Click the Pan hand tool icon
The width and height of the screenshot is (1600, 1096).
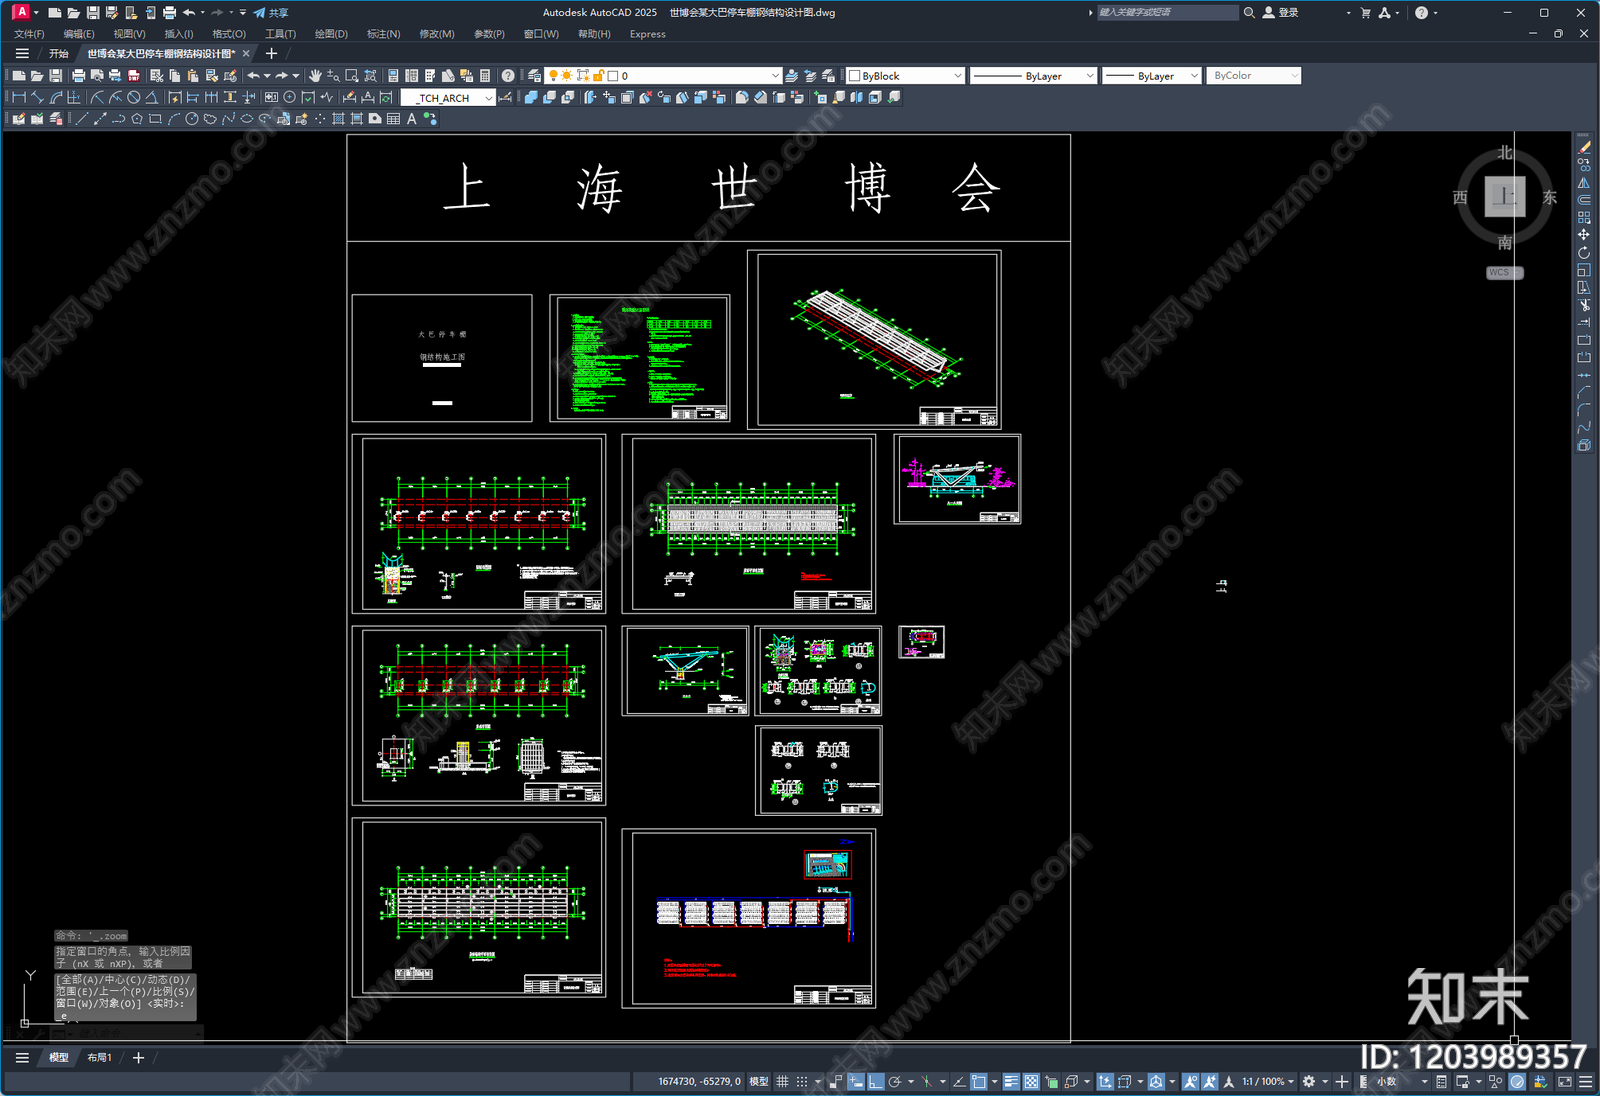[315, 76]
